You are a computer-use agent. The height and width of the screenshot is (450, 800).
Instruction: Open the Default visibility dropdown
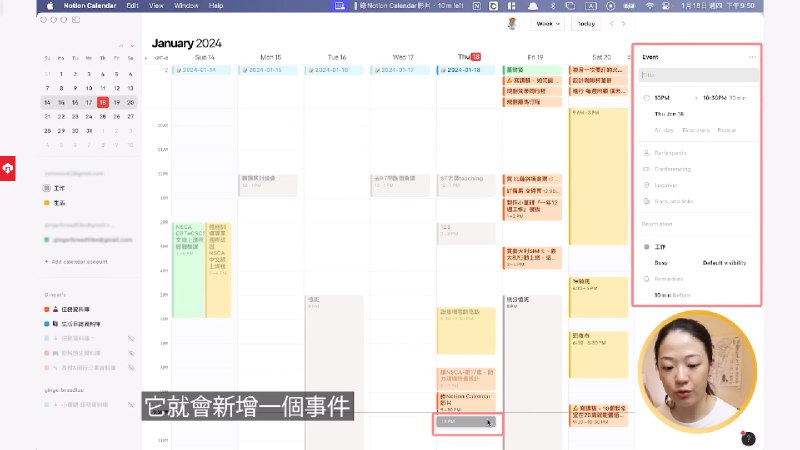pyautogui.click(x=724, y=263)
